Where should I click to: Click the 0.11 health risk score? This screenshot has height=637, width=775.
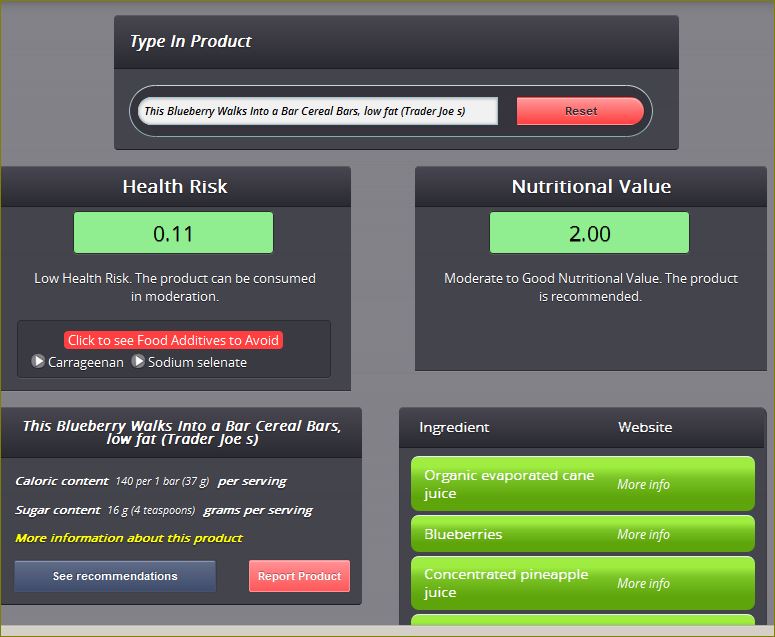tap(173, 233)
